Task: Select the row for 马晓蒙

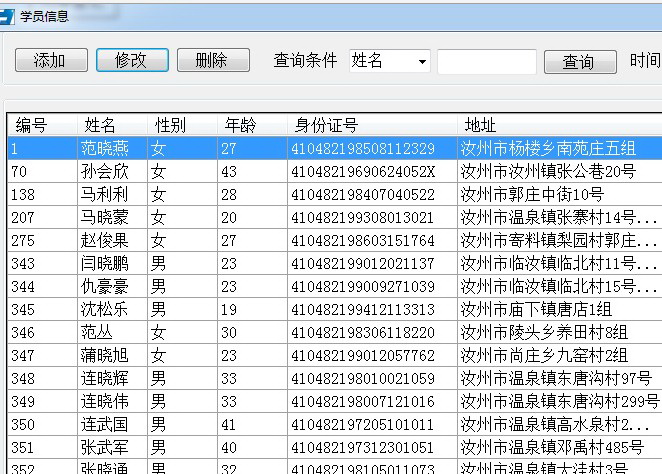Action: (x=335, y=217)
